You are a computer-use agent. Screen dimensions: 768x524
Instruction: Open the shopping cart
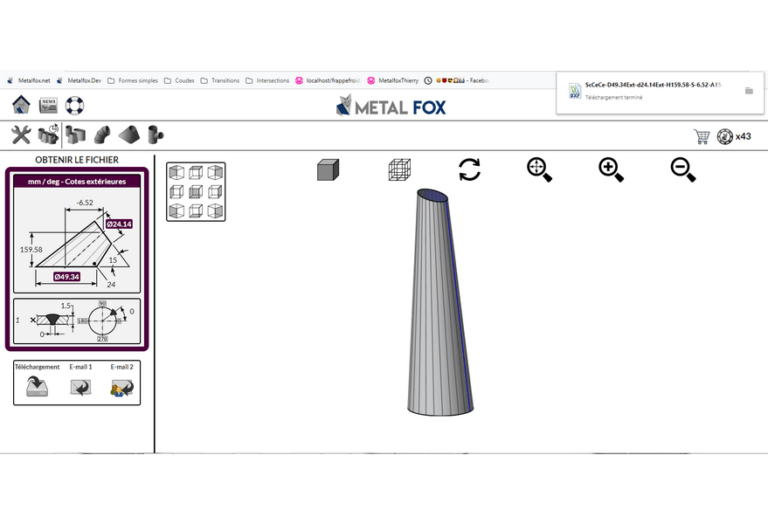[x=702, y=137]
